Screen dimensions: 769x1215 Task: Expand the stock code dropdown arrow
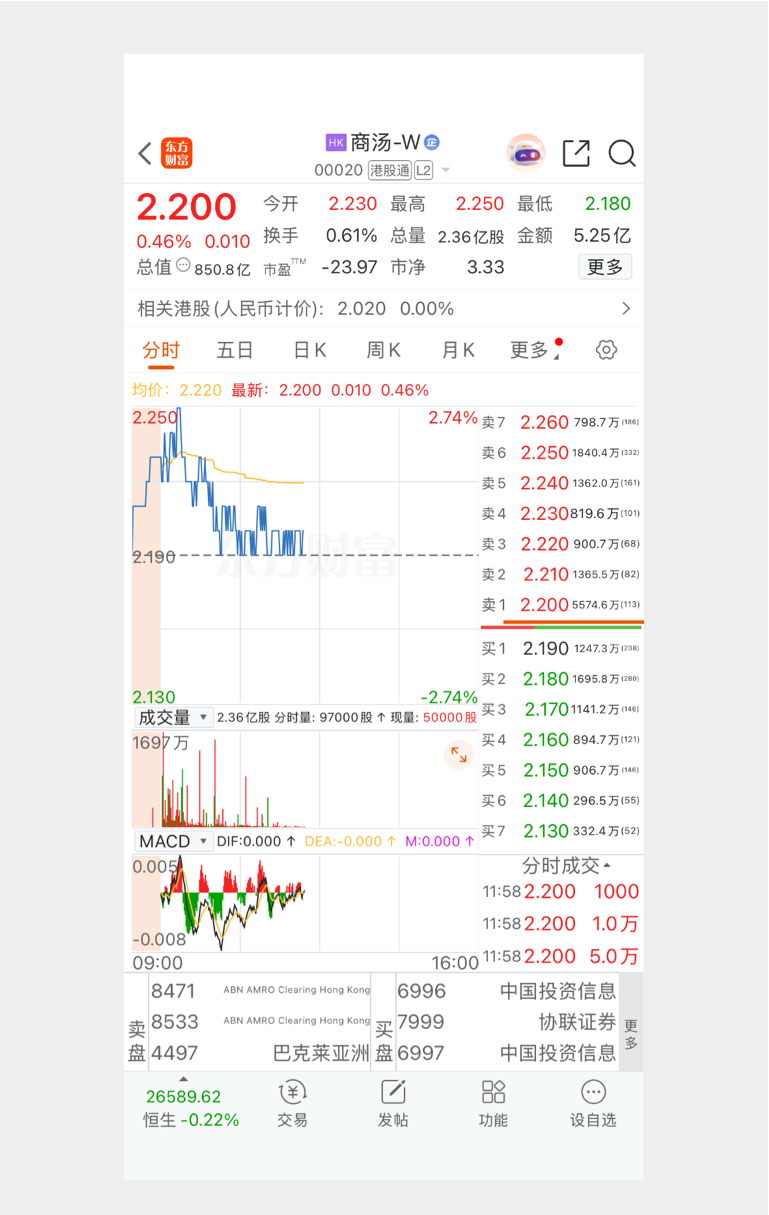[x=446, y=171]
